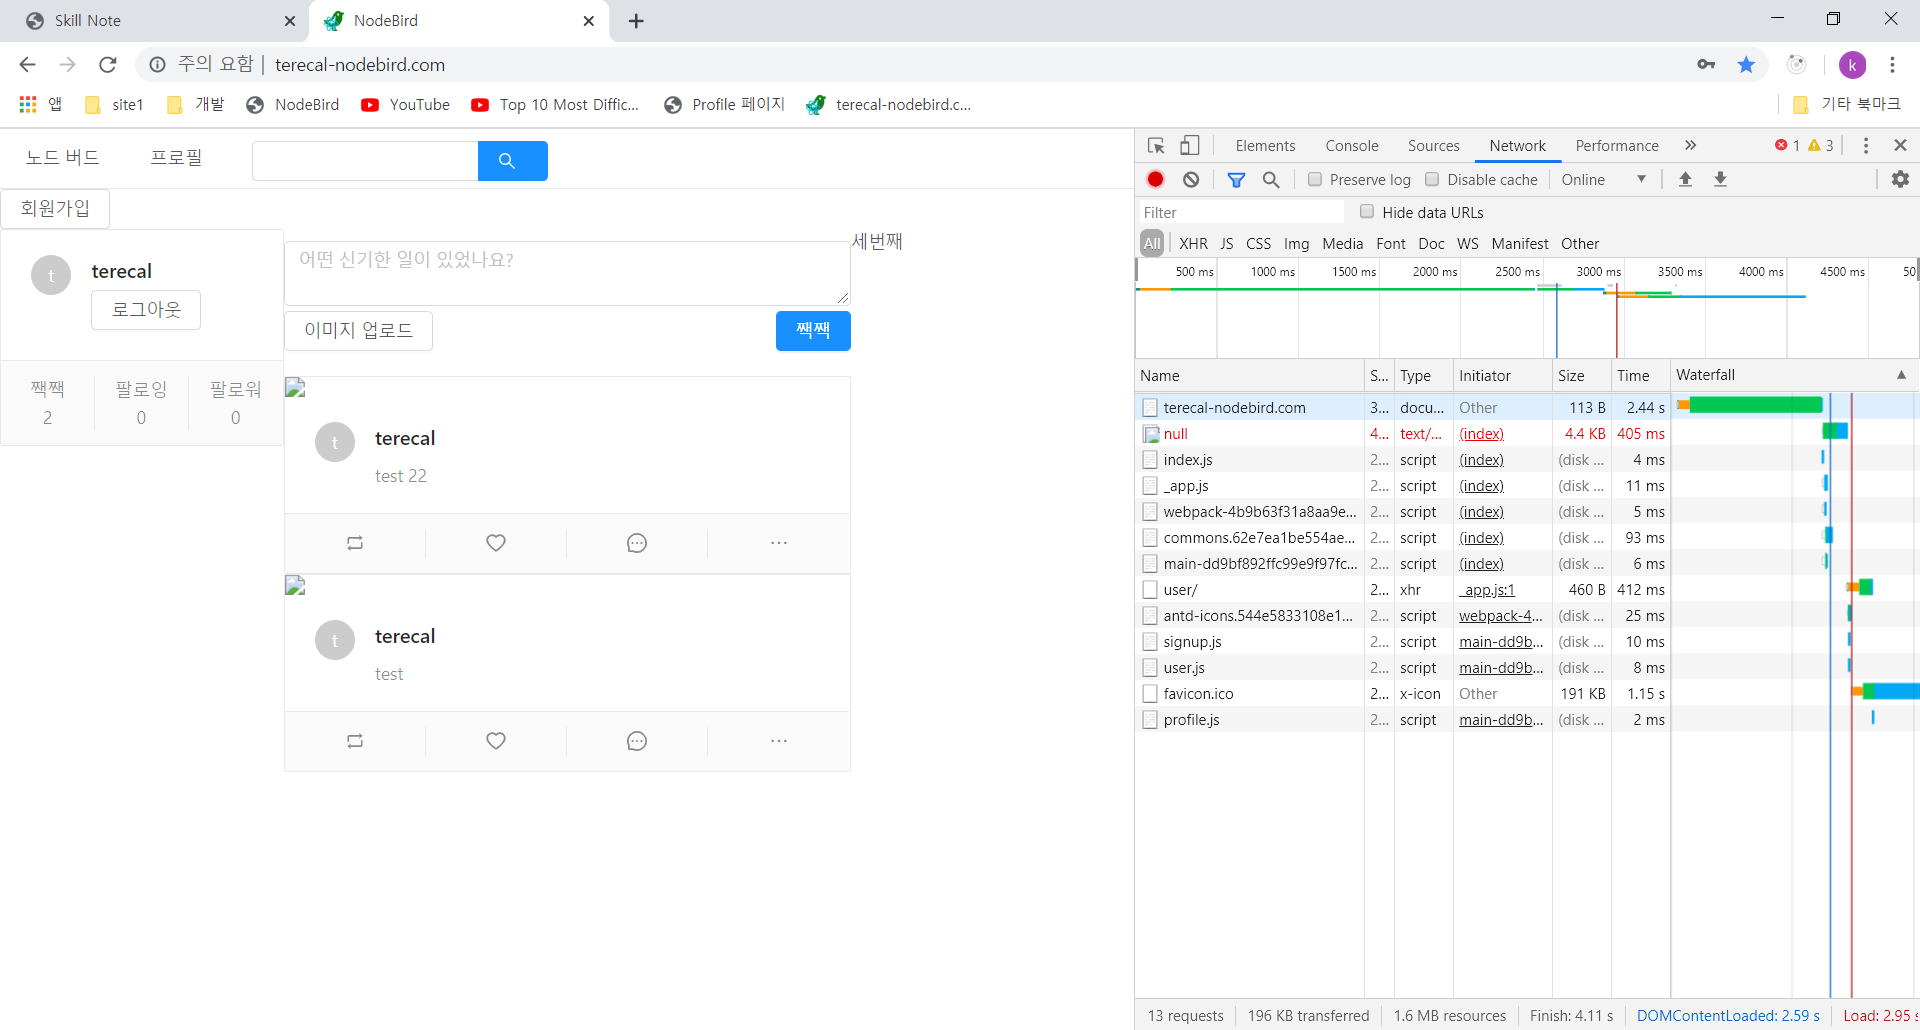Open DevTools customize three-dot menu
1920x1030 pixels.
pos(1866,146)
